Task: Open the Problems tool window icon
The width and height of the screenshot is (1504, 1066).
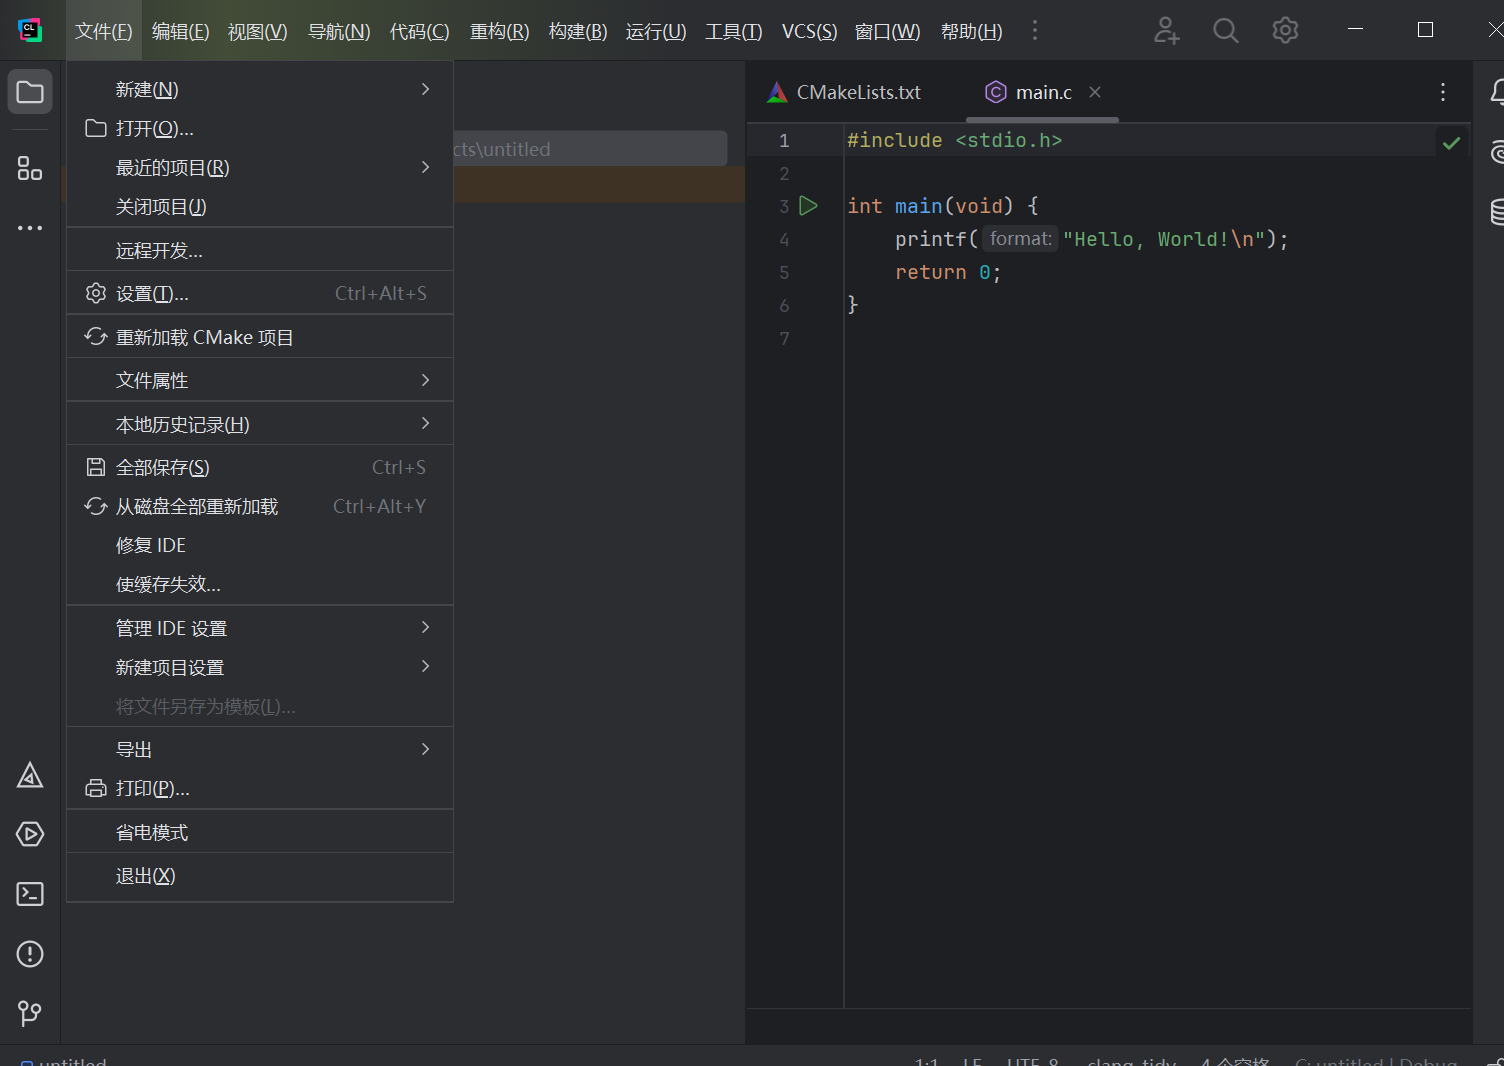Action: point(30,954)
